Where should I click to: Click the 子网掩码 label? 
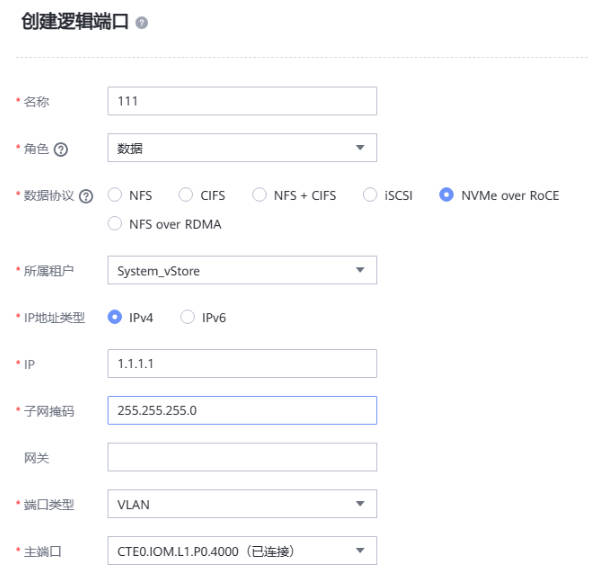click(49, 411)
